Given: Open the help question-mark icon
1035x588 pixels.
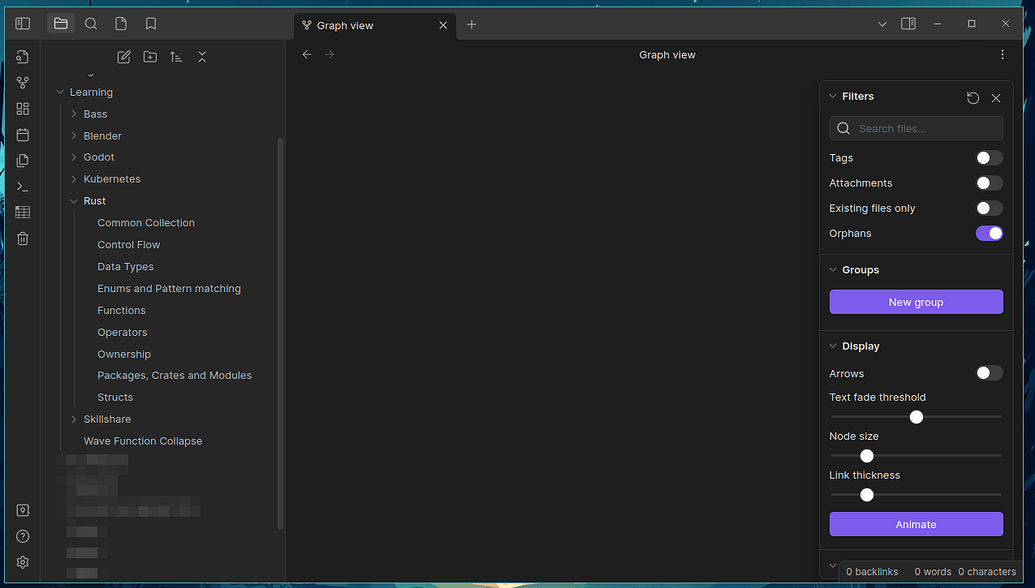Looking at the screenshot, I should point(22,536).
